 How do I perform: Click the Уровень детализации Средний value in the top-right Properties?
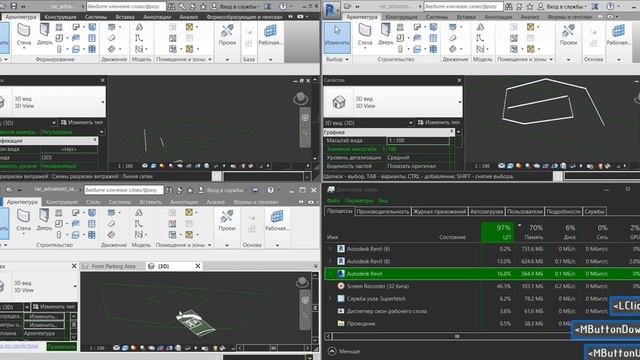[418, 158]
